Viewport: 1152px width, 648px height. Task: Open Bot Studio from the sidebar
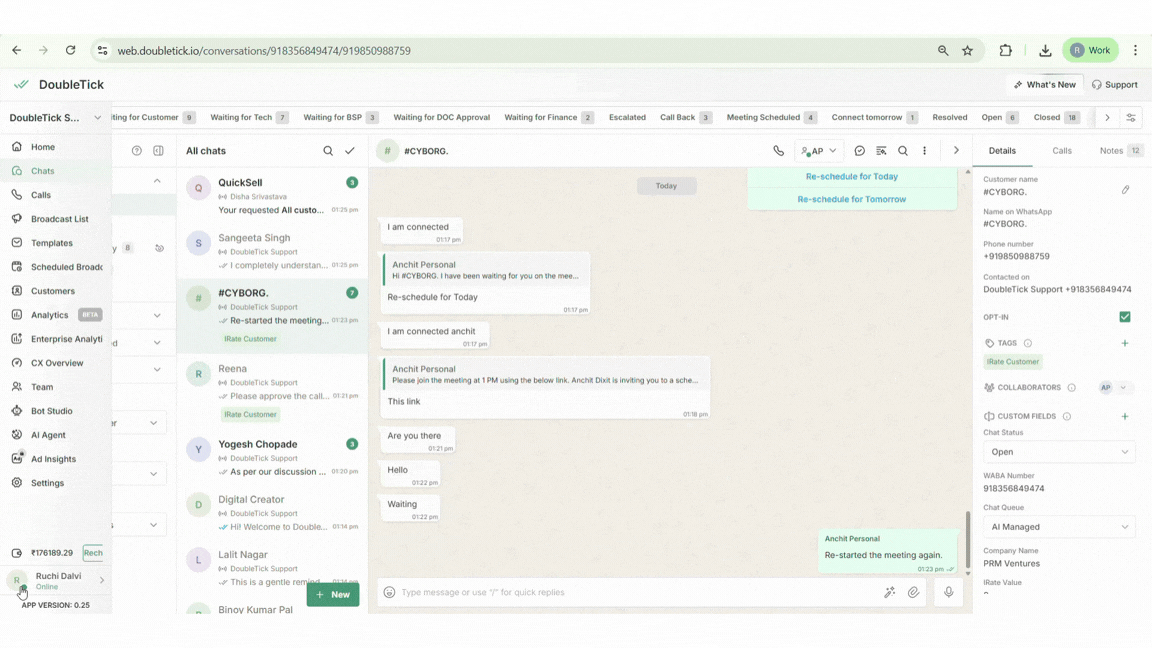coord(51,411)
